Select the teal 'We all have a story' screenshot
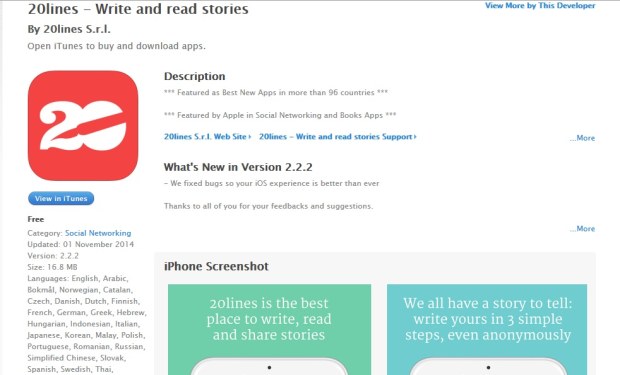This screenshot has height=375, width=620. (487, 330)
